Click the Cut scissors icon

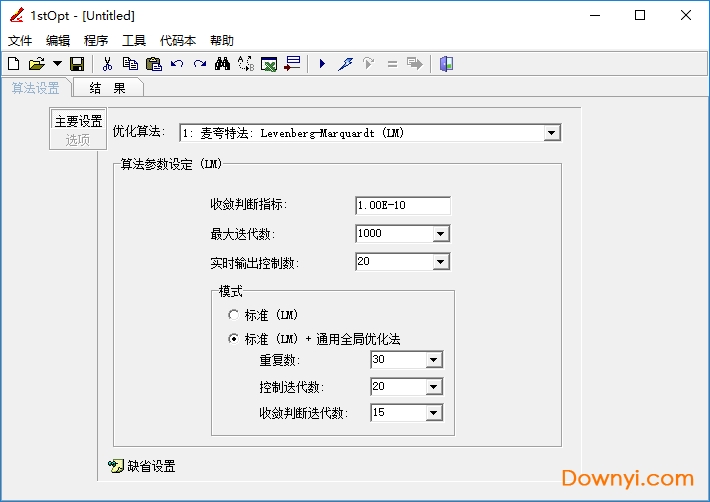tap(107, 64)
